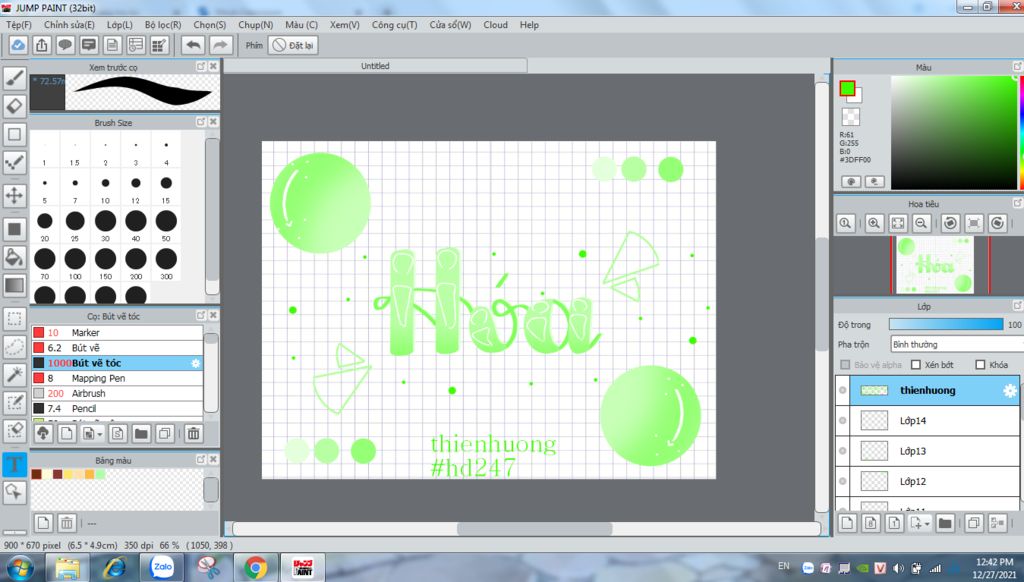Screen dimensions: 1024x582
Task: Click the speech bubble icon in the top toolbar
Action: (65, 45)
